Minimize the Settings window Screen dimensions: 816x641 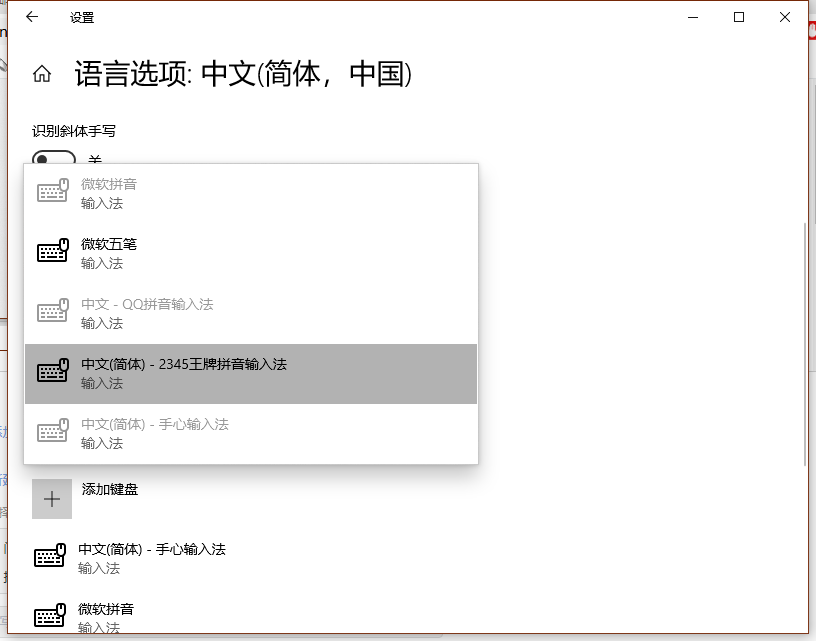pos(693,17)
